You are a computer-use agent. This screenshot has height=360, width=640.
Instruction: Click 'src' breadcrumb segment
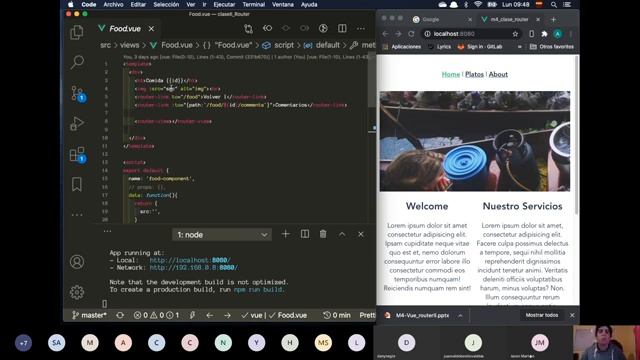(x=105, y=45)
